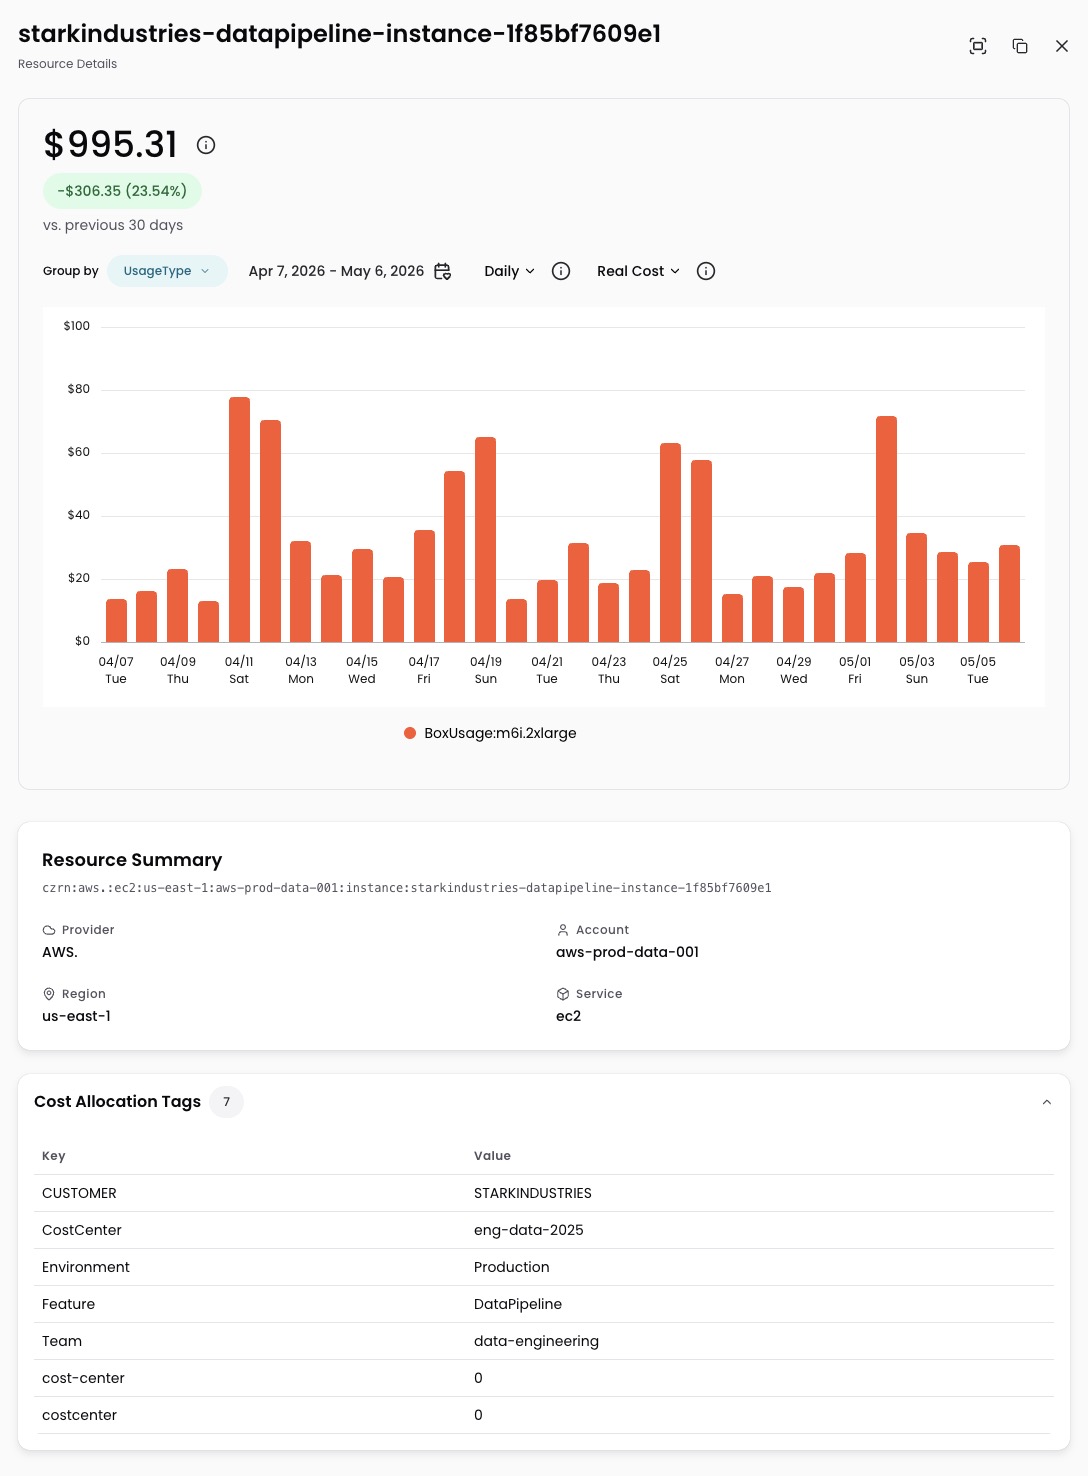Click the Account person icon label
Viewport: 1088px width, 1476px height.
pos(593,930)
